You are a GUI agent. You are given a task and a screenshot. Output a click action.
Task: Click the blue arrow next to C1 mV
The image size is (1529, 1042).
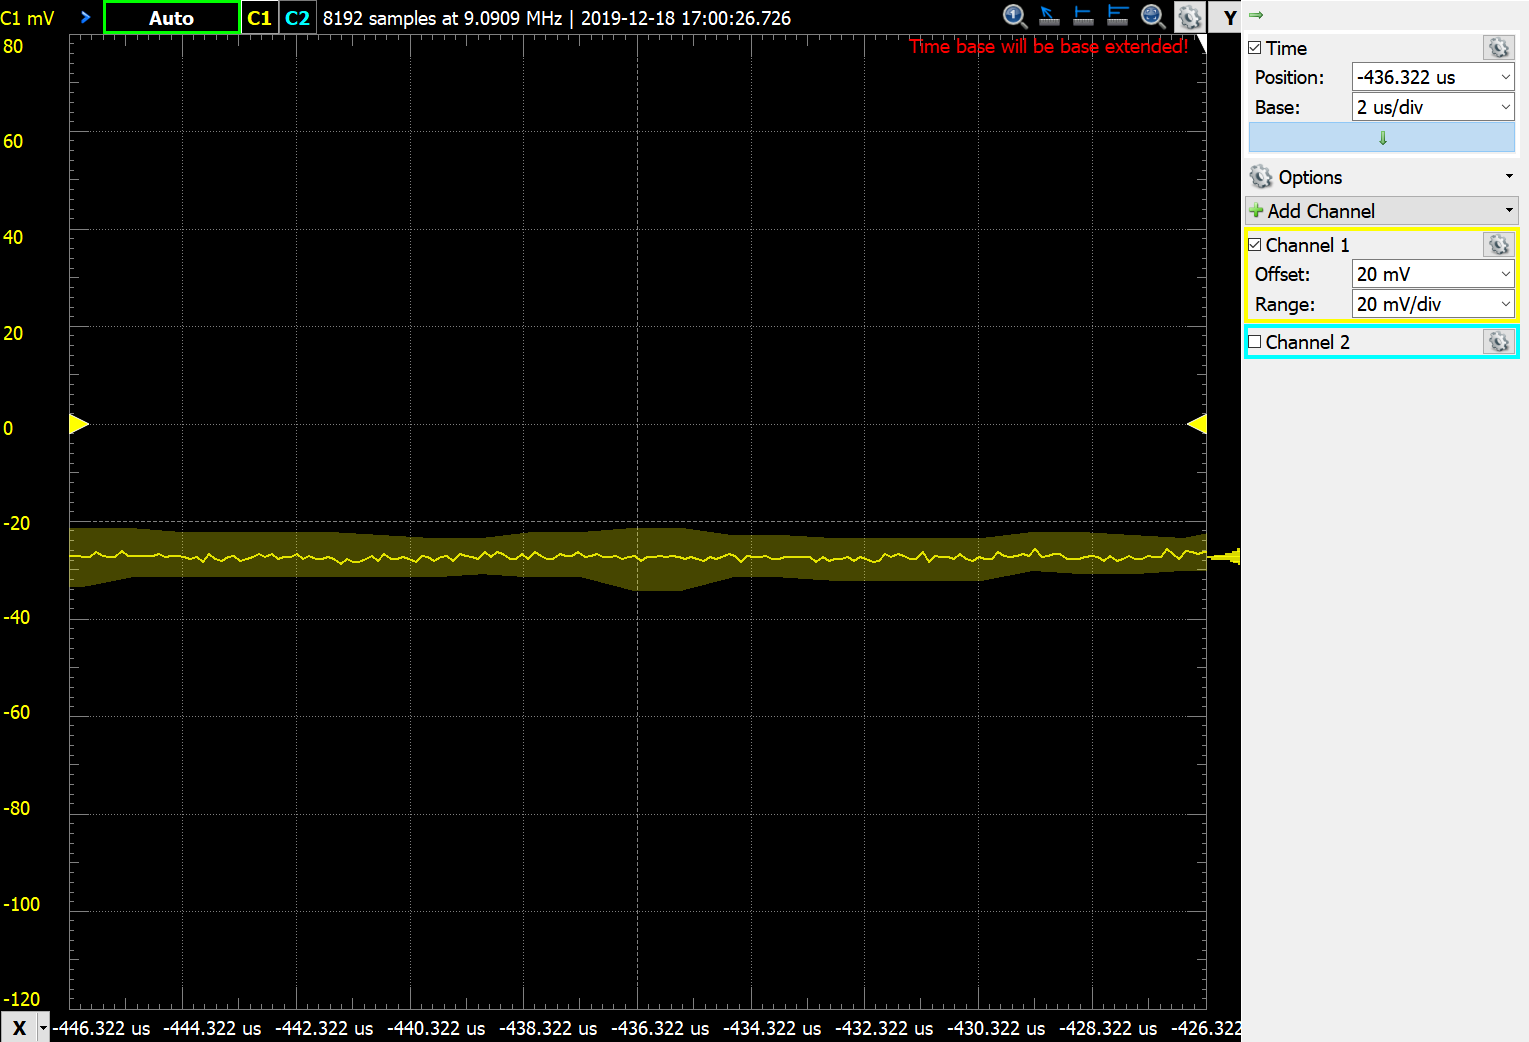85,17
